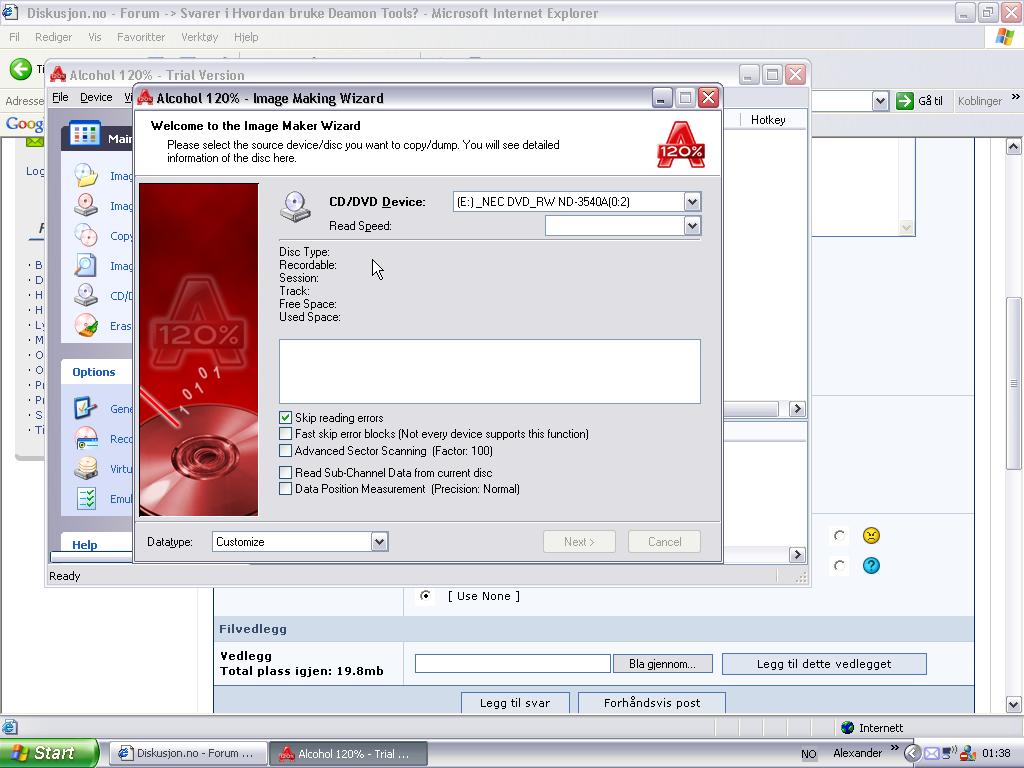The width and height of the screenshot is (1024, 768).
Task: Click the Legg til svar button
Action: (x=515, y=703)
